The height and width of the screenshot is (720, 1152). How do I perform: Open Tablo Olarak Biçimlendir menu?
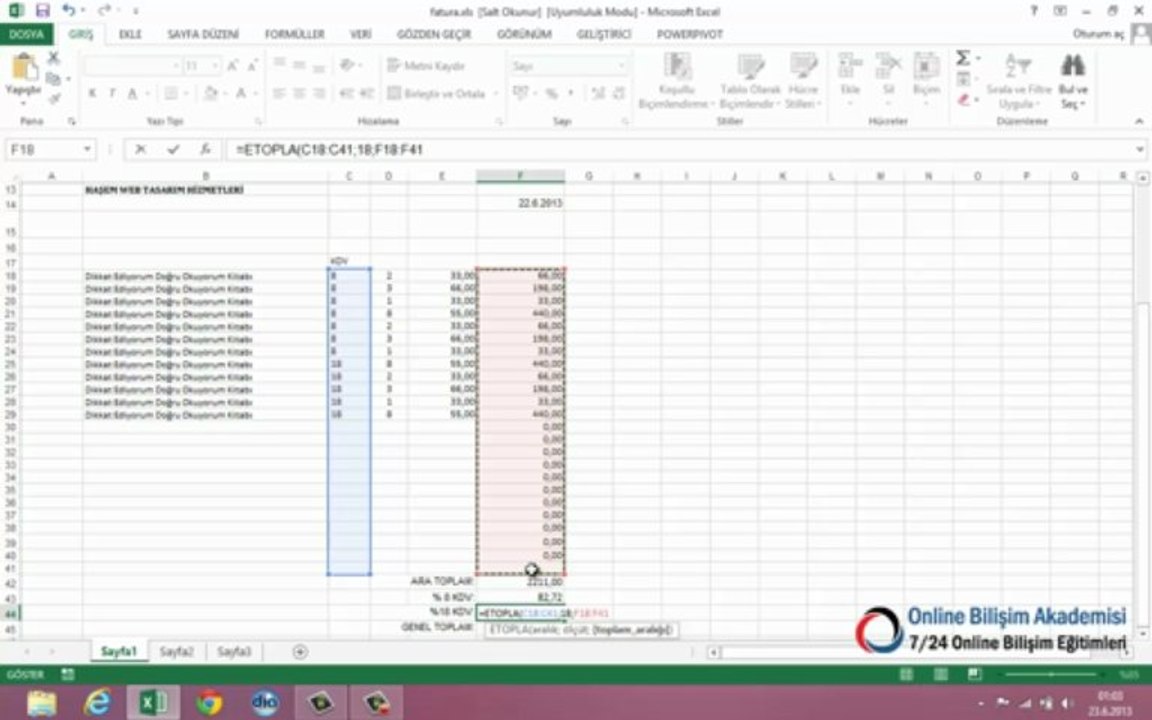point(750,81)
